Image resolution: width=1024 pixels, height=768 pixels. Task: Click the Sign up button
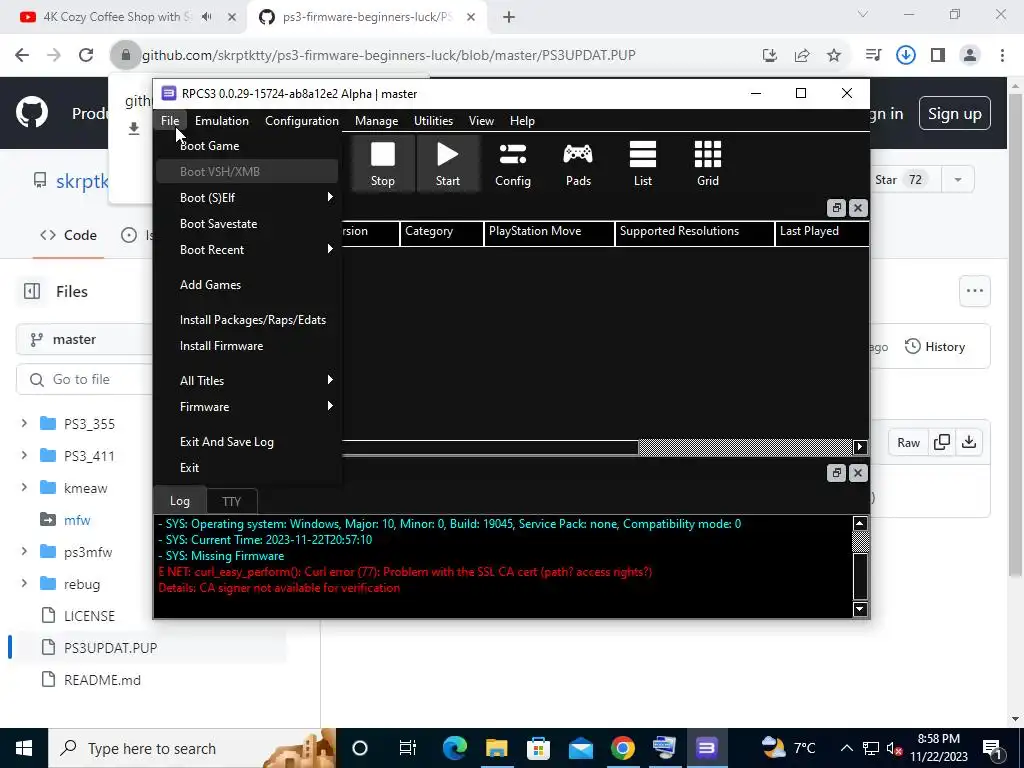(955, 114)
